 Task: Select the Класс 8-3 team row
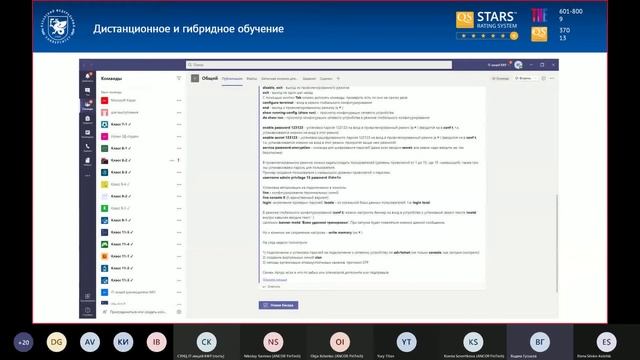coord(141,172)
